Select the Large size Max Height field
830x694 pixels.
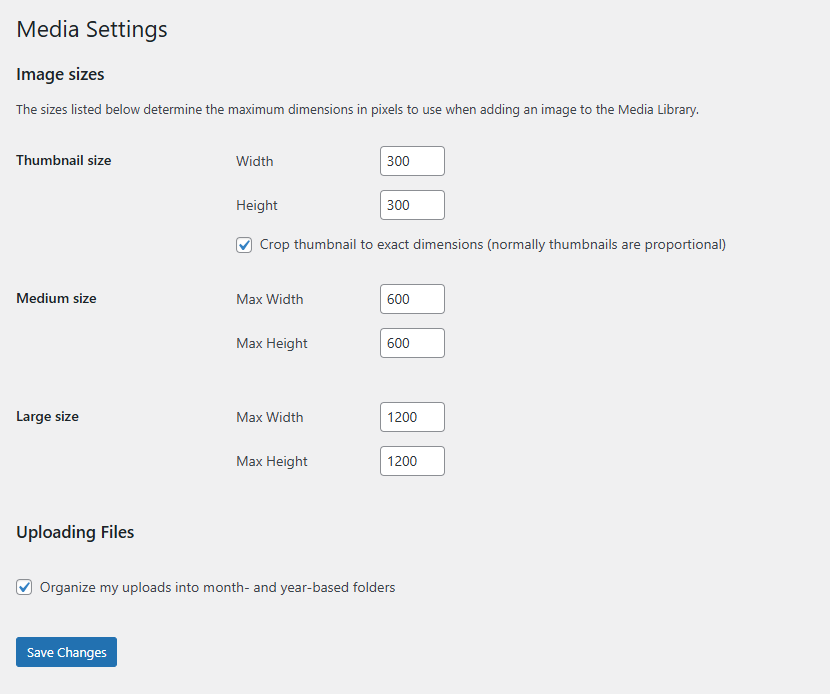click(x=412, y=461)
